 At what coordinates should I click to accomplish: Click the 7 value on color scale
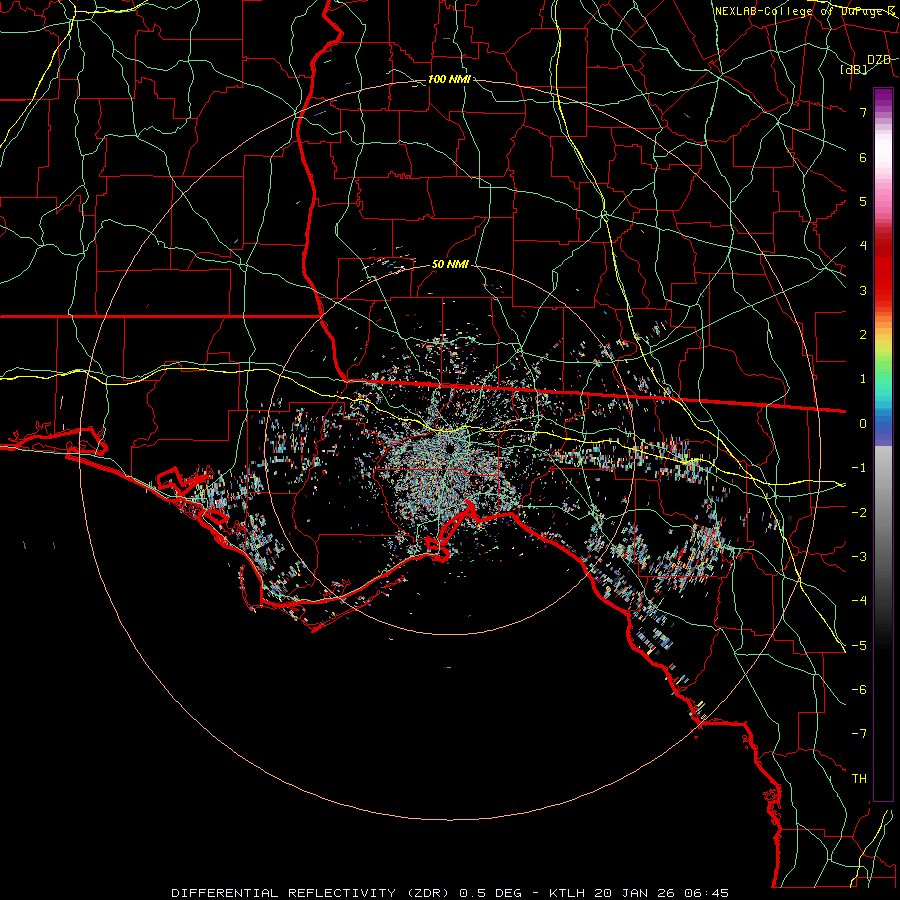click(x=863, y=112)
